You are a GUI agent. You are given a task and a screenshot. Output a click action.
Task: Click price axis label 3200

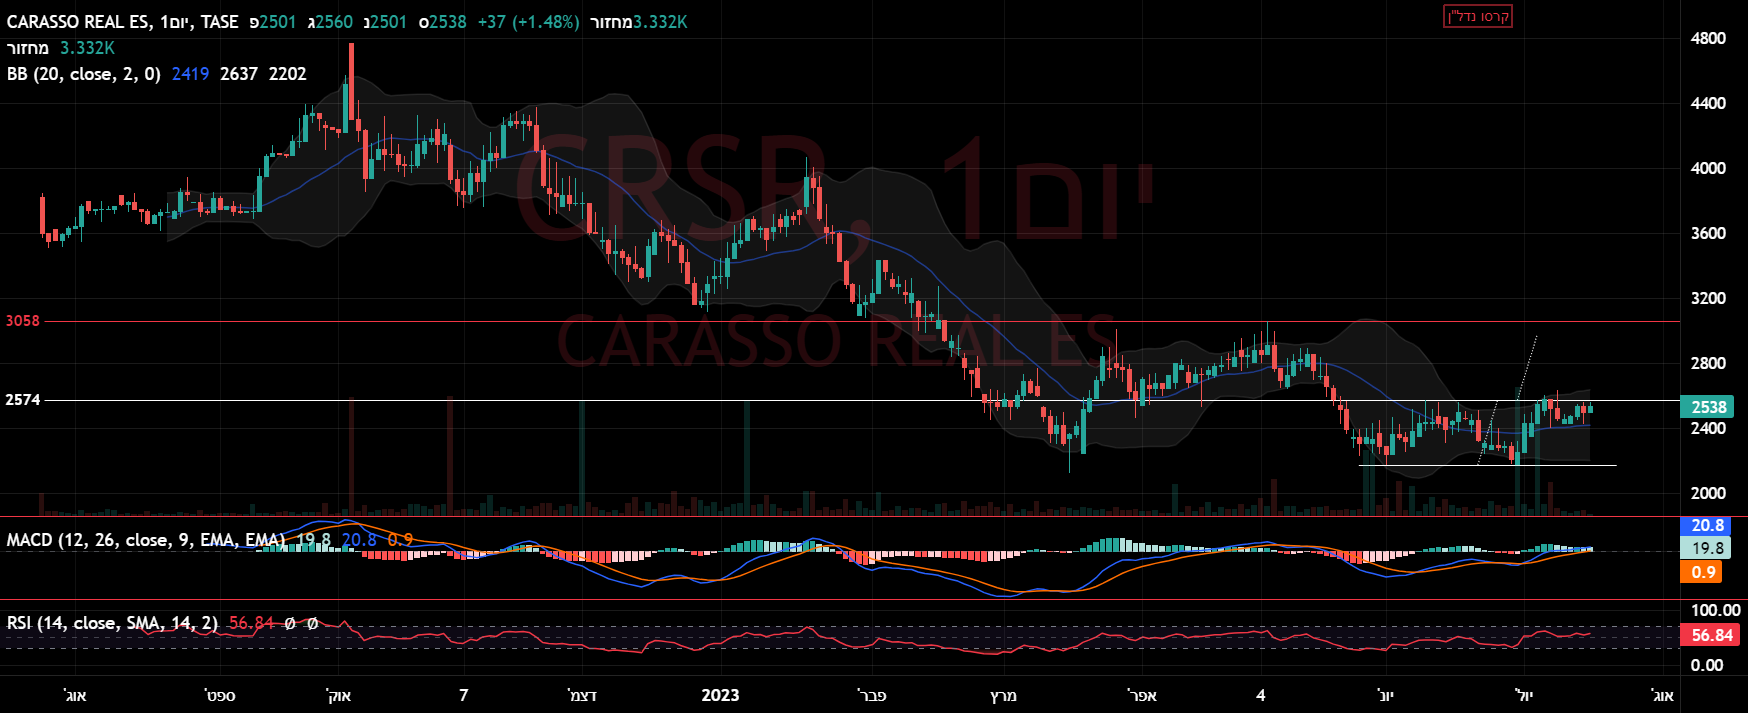click(x=1708, y=298)
